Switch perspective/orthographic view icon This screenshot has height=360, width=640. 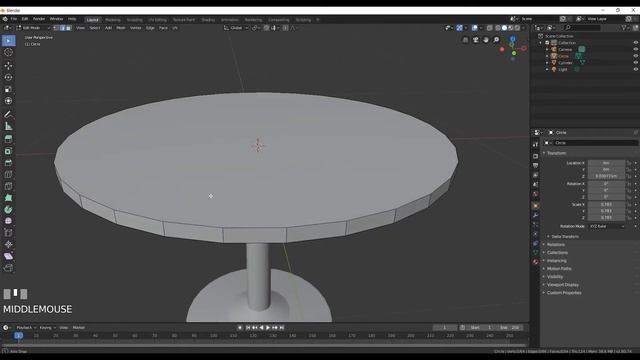click(x=465, y=40)
